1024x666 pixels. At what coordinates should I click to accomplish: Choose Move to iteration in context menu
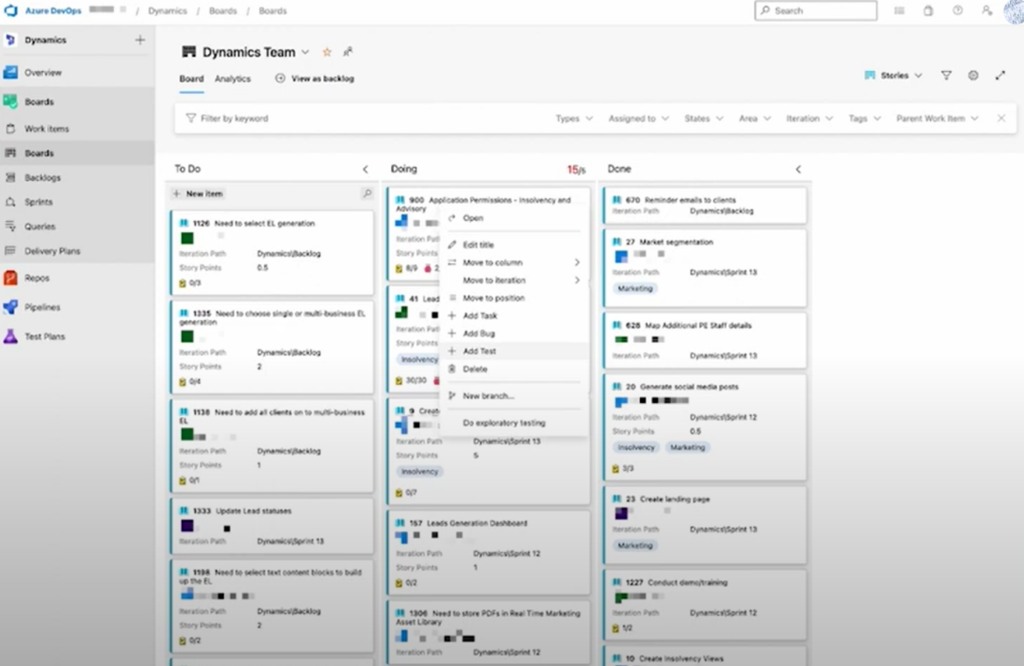(514, 280)
